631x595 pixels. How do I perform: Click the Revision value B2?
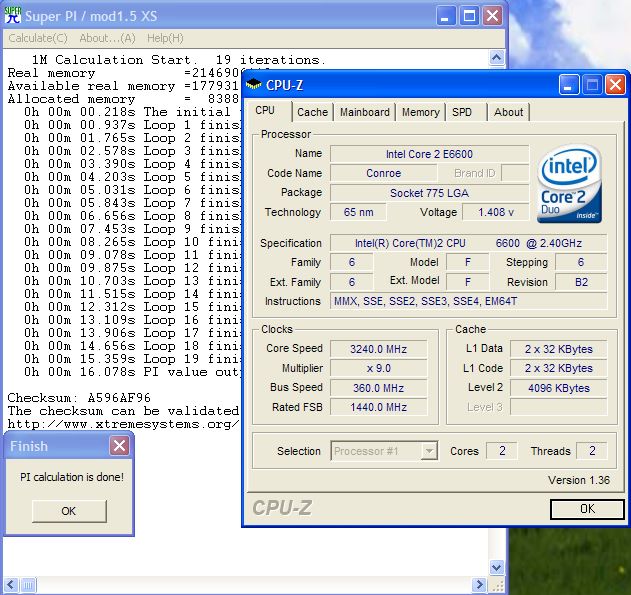[x=581, y=282]
